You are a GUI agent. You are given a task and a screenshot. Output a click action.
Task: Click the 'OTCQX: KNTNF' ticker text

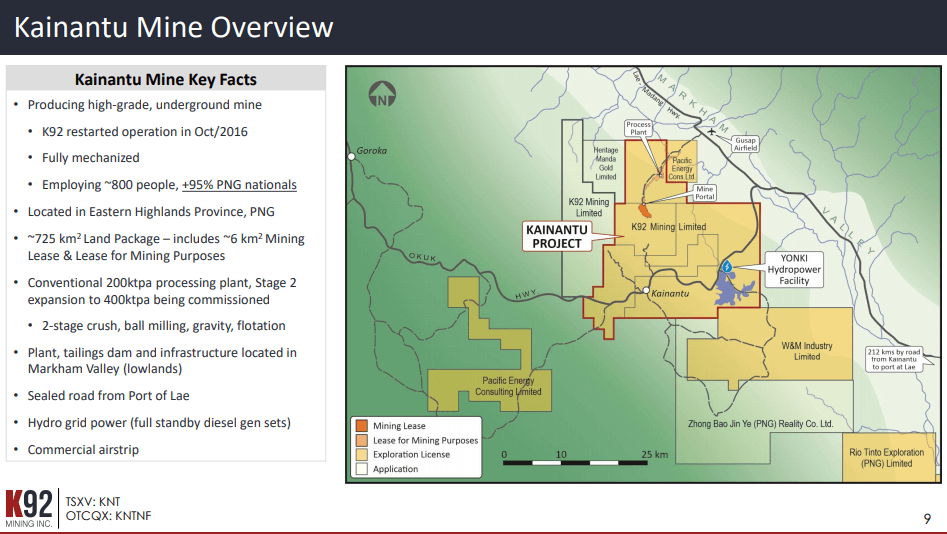[108, 516]
